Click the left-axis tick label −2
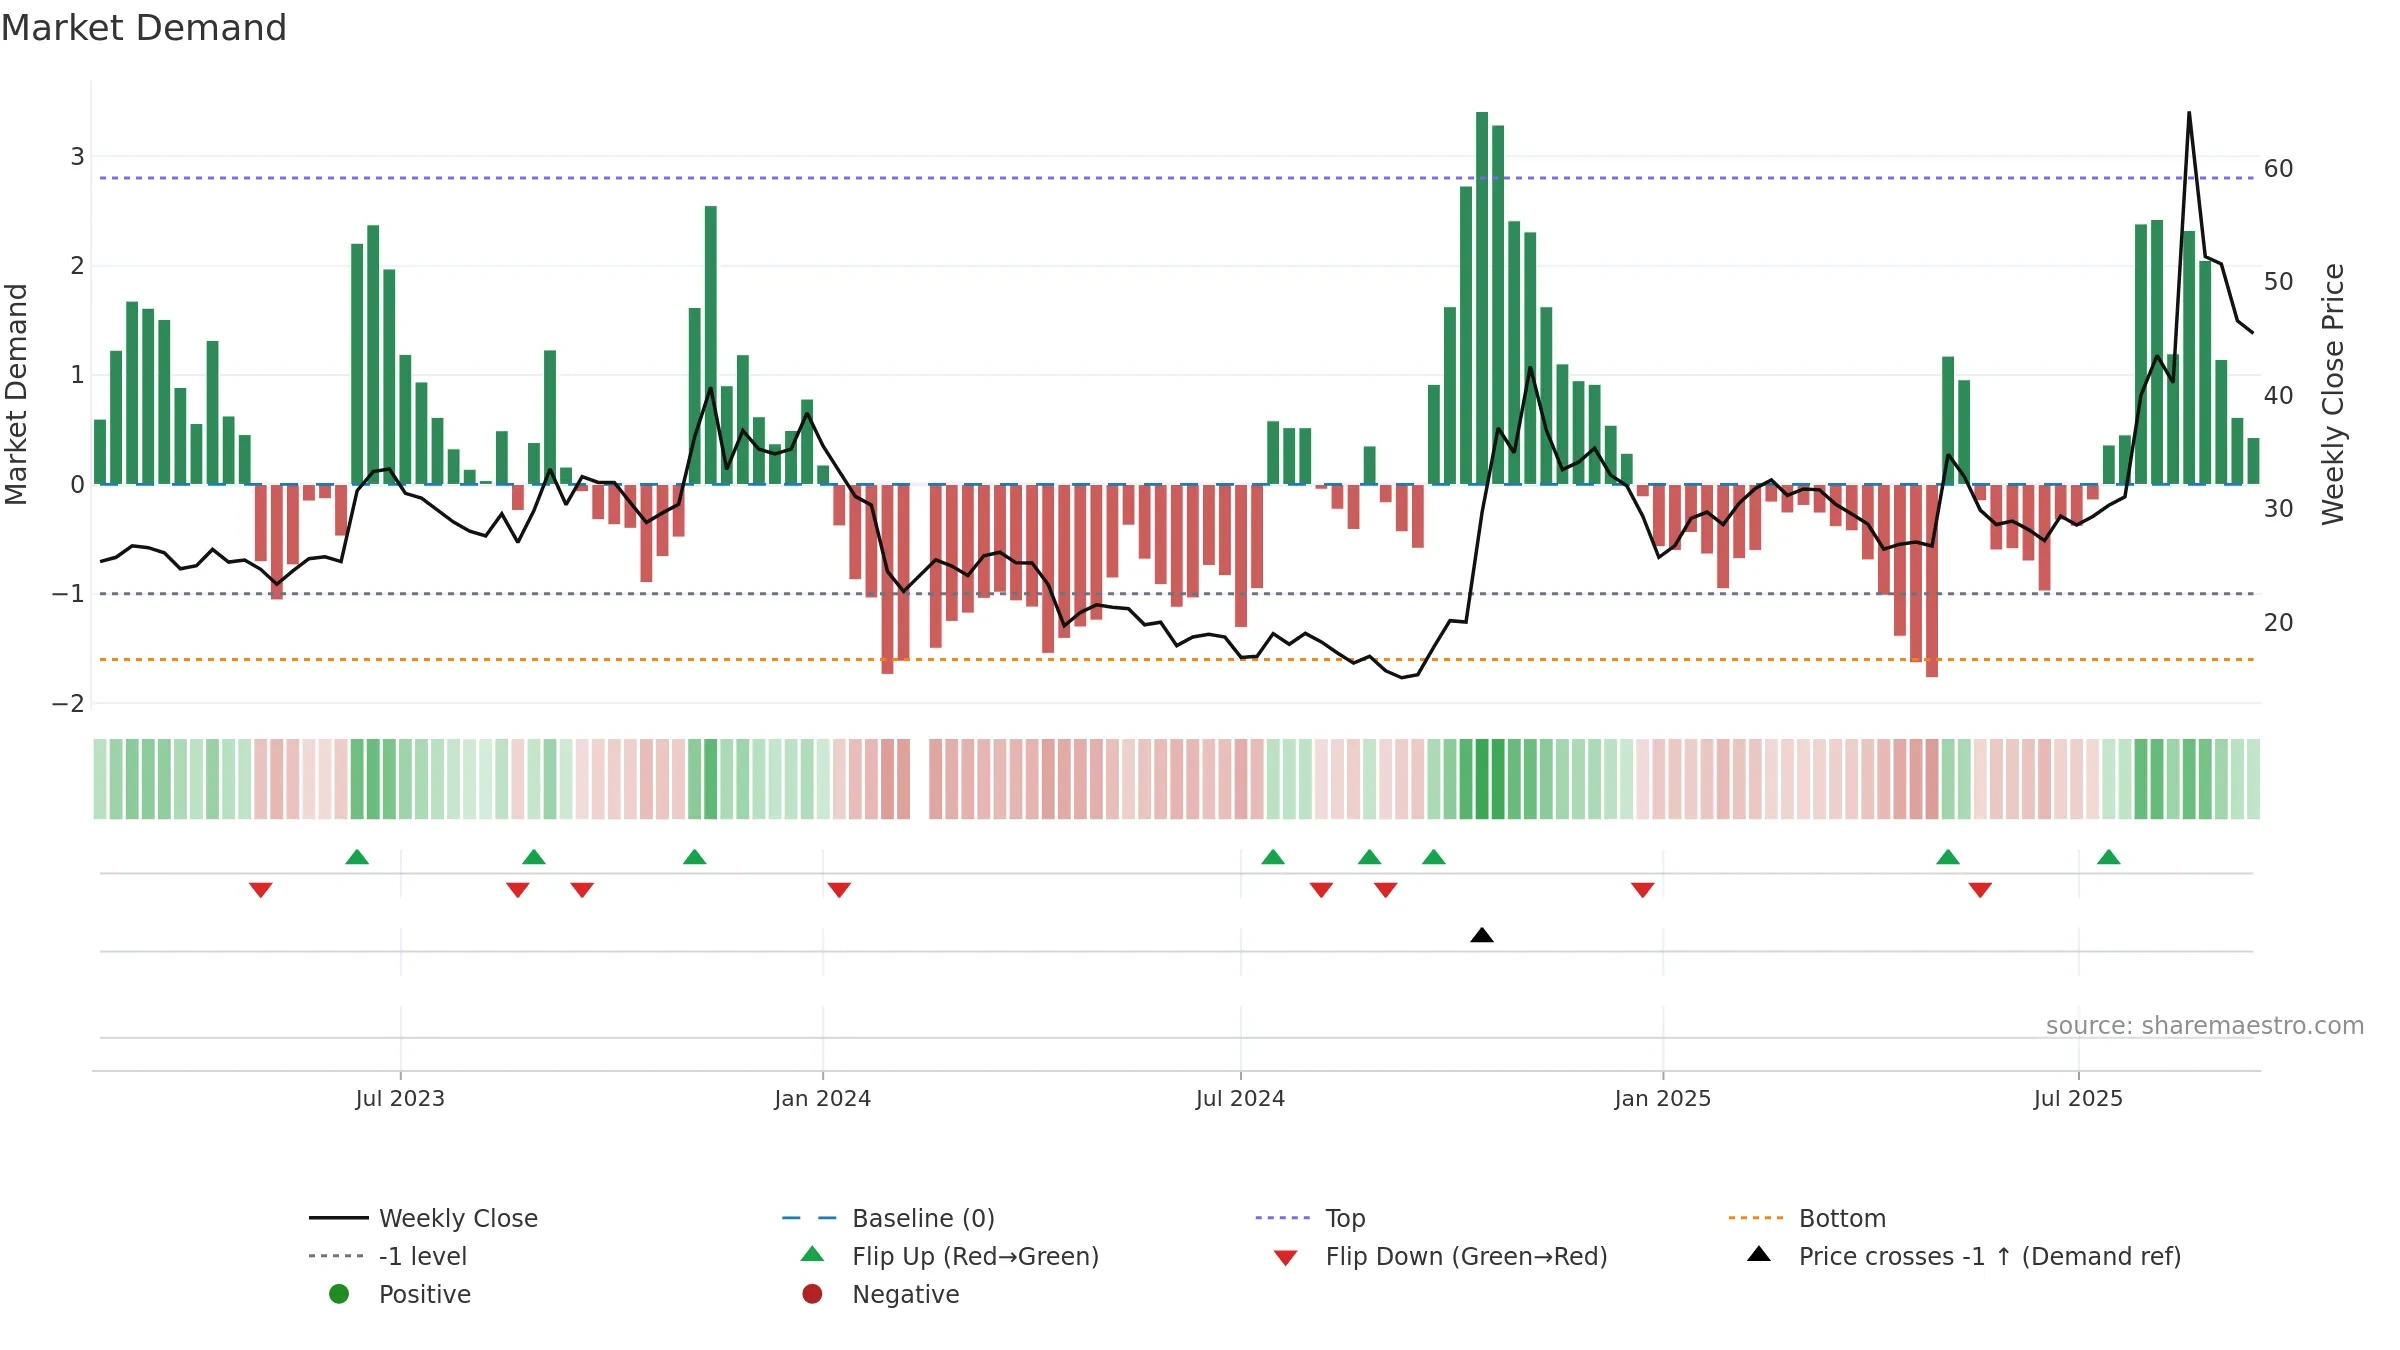Screen dimensions: 2400x1350 (x=68, y=703)
